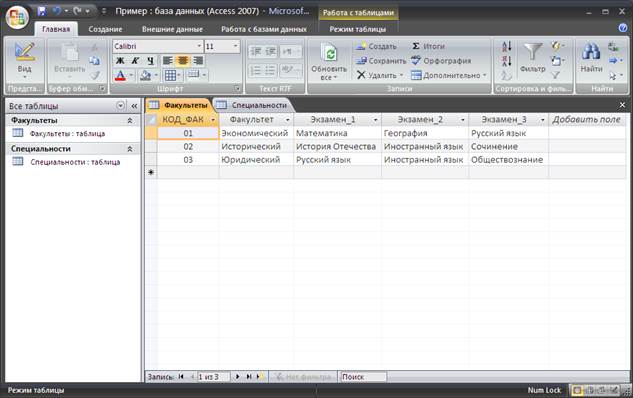Toggle center text alignment
Image resolution: width=633 pixels, height=398 pixels.
pyautogui.click(x=183, y=61)
